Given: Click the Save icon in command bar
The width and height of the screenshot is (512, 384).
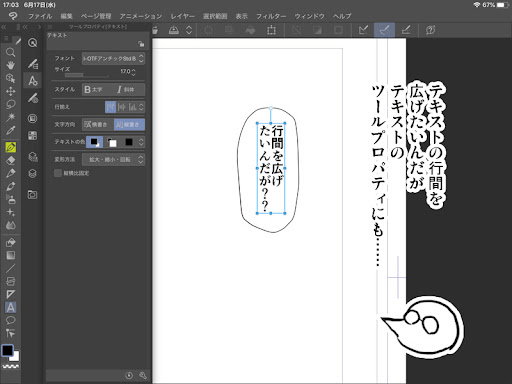Looking at the screenshot, I should 174,30.
